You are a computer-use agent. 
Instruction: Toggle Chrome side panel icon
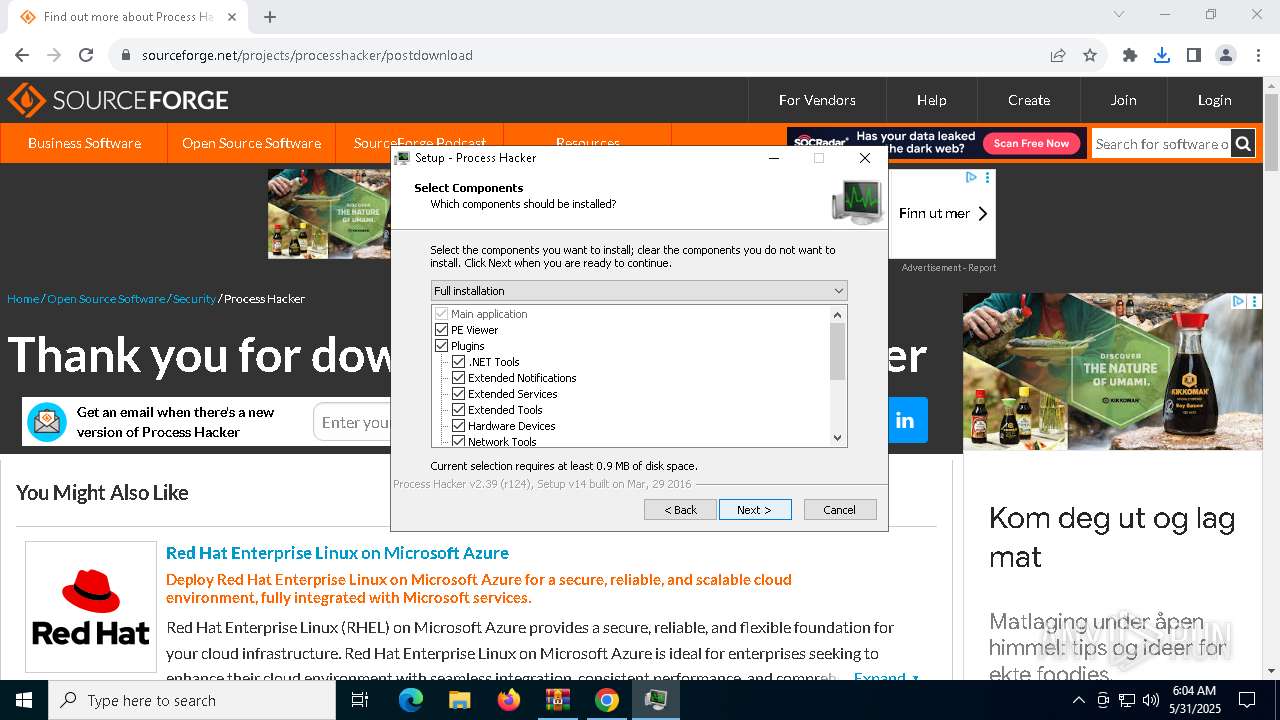pos(1194,55)
